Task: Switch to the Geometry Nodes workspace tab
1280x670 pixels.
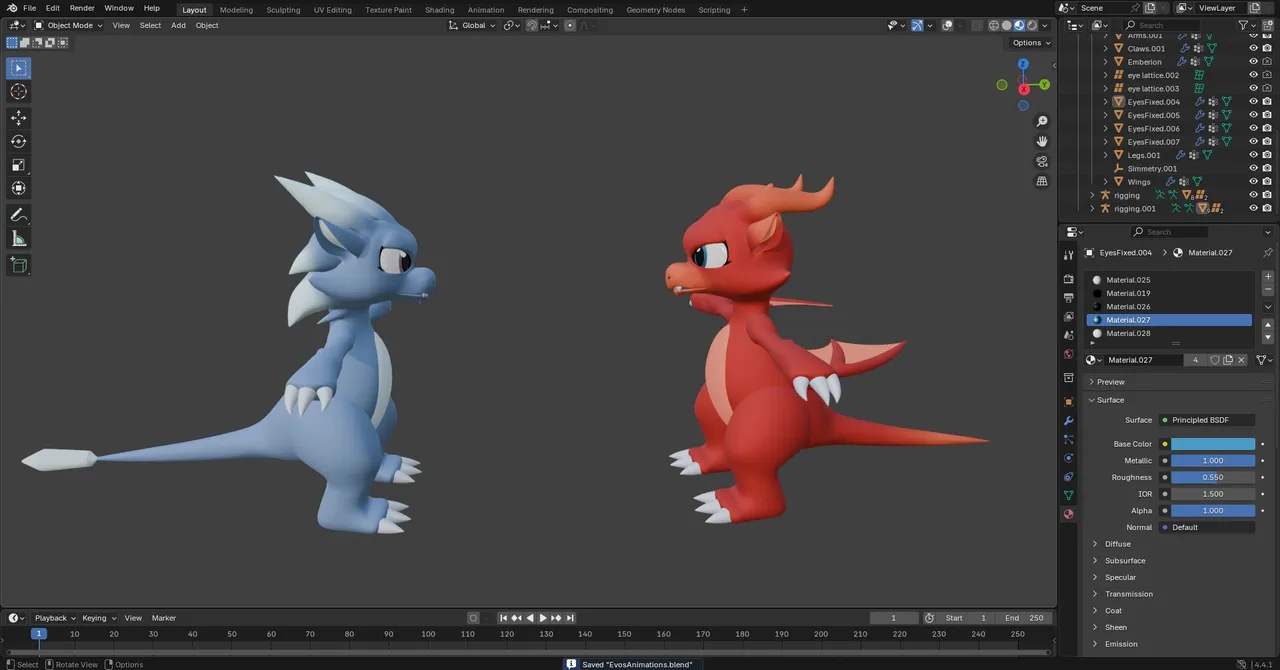Action: [656, 10]
